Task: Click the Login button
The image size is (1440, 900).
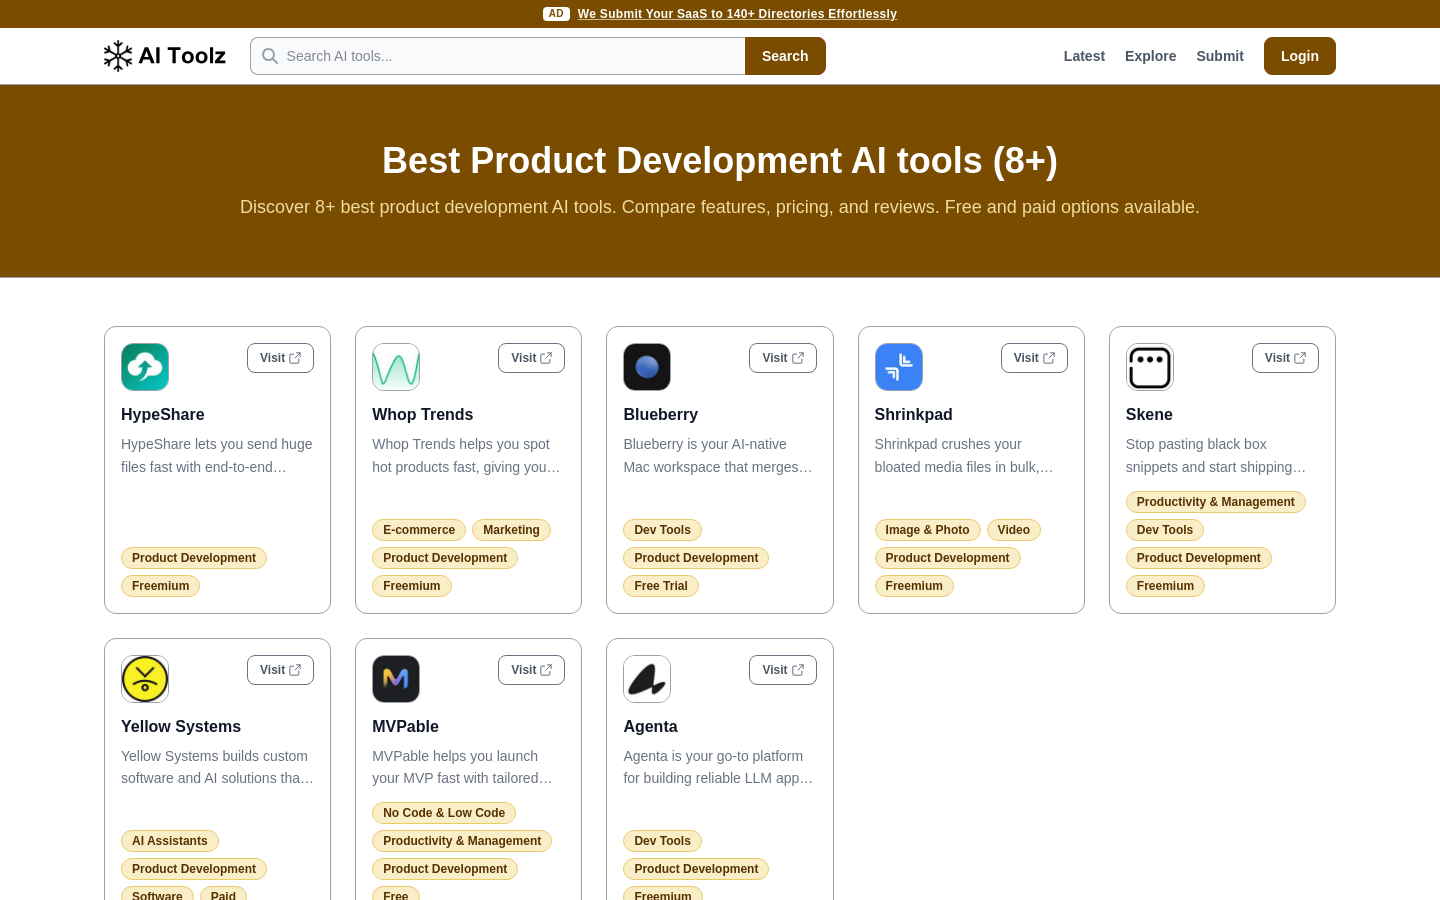Action: [1300, 56]
